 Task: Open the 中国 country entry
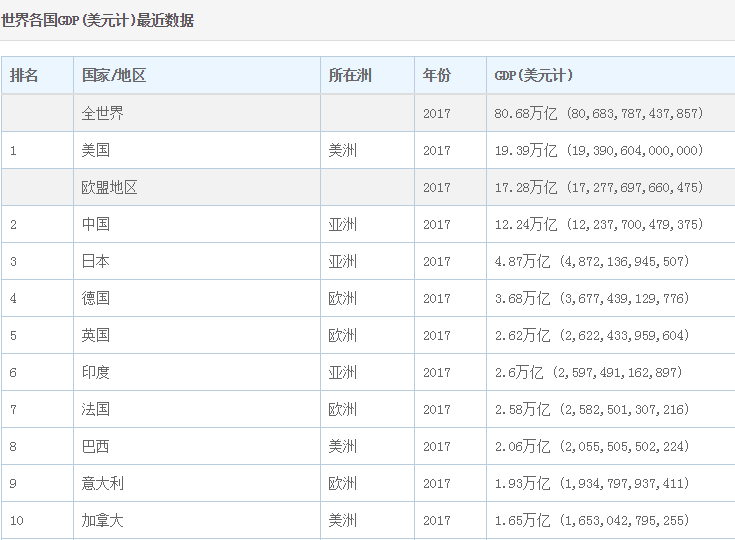tap(96, 224)
